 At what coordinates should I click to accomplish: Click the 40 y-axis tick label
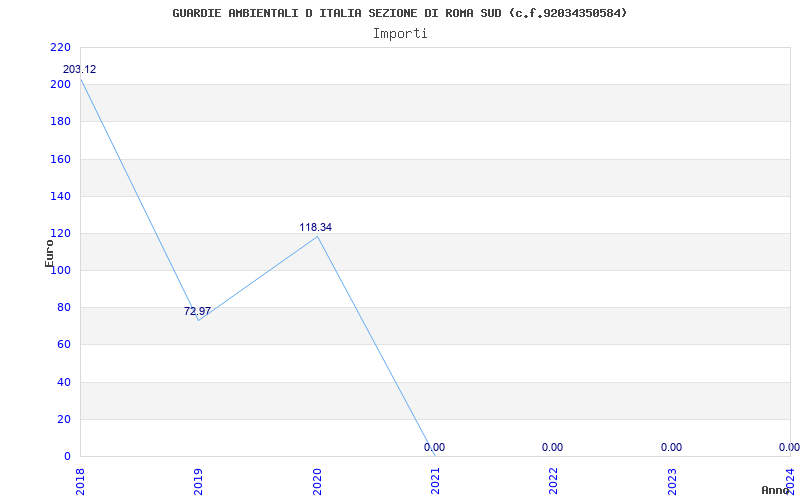[x=63, y=382]
